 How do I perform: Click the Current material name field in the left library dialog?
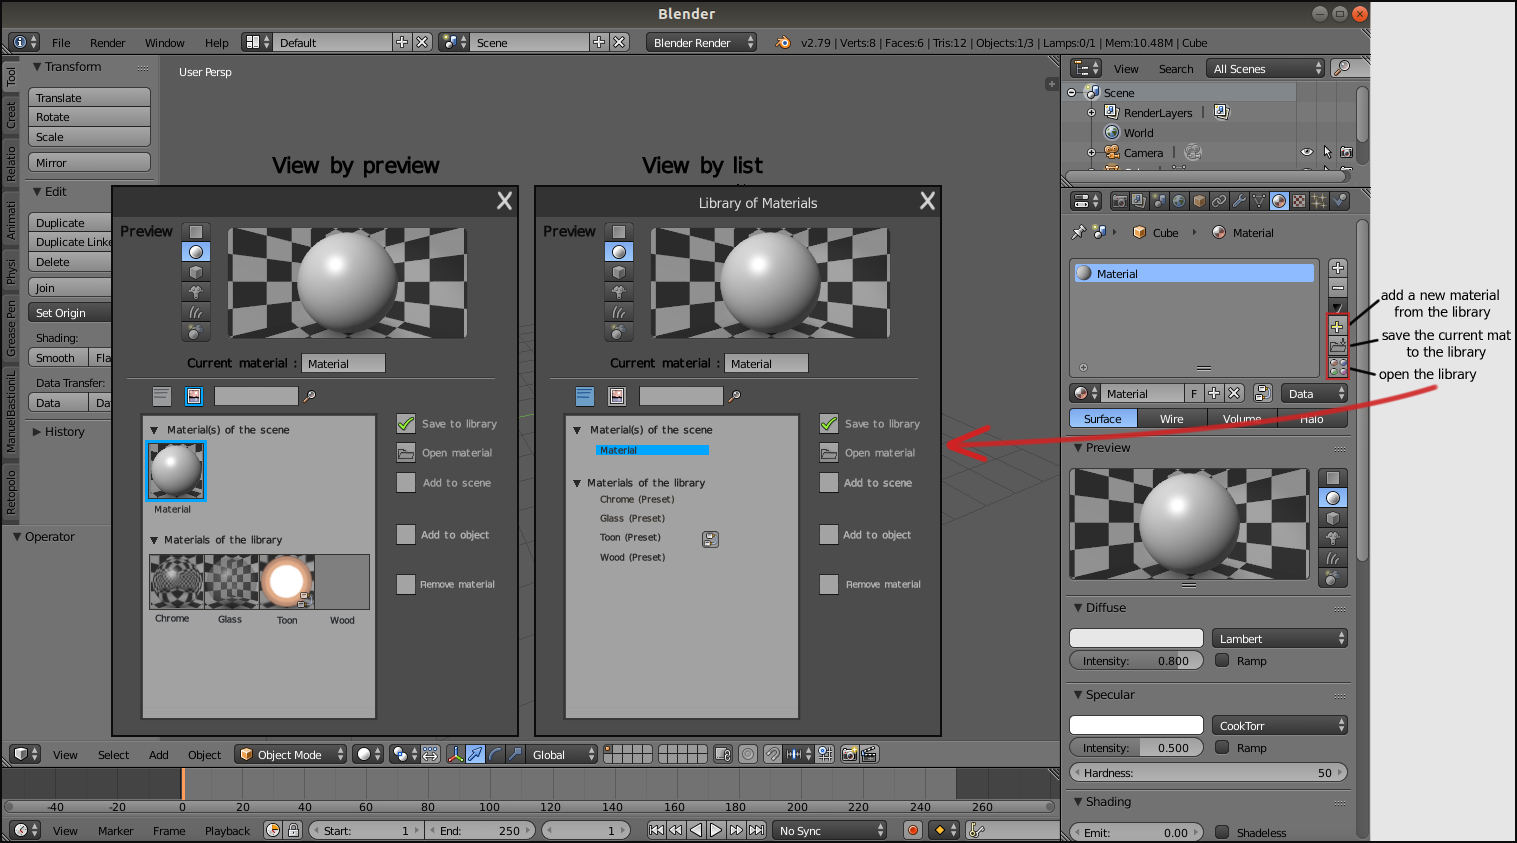[343, 364]
